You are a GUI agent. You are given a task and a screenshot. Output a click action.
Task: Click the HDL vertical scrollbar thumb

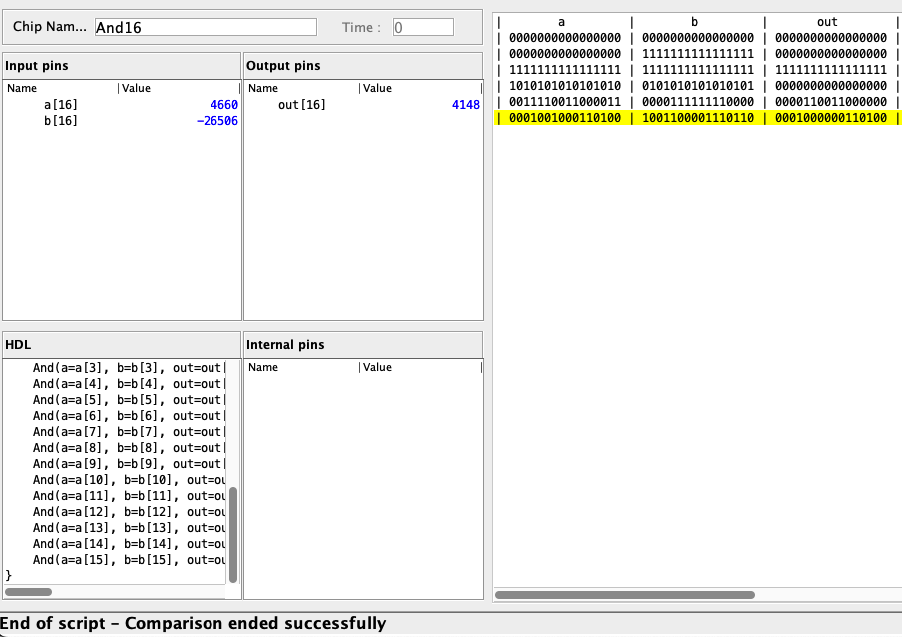point(233,535)
